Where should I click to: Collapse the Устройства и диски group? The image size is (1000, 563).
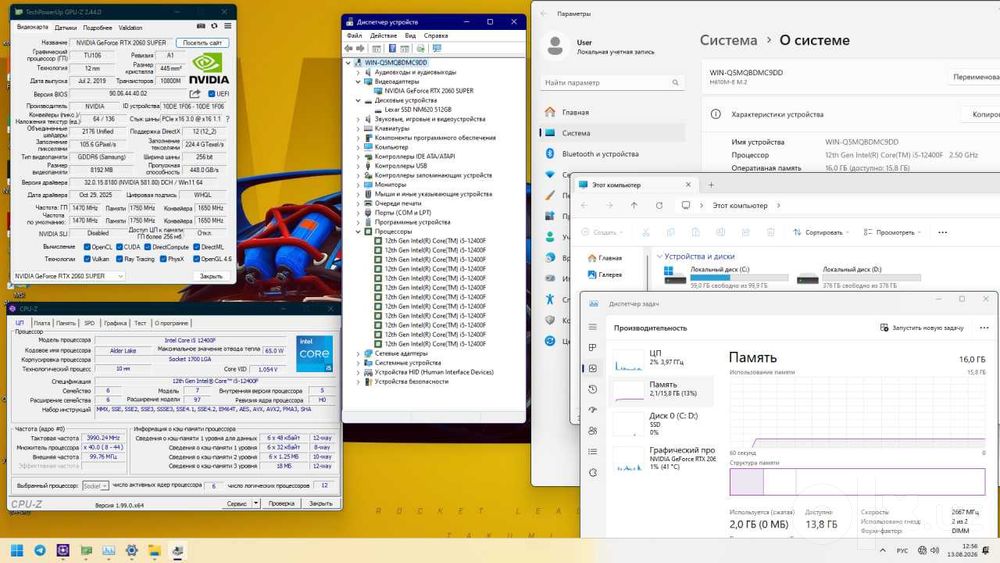tap(659, 256)
